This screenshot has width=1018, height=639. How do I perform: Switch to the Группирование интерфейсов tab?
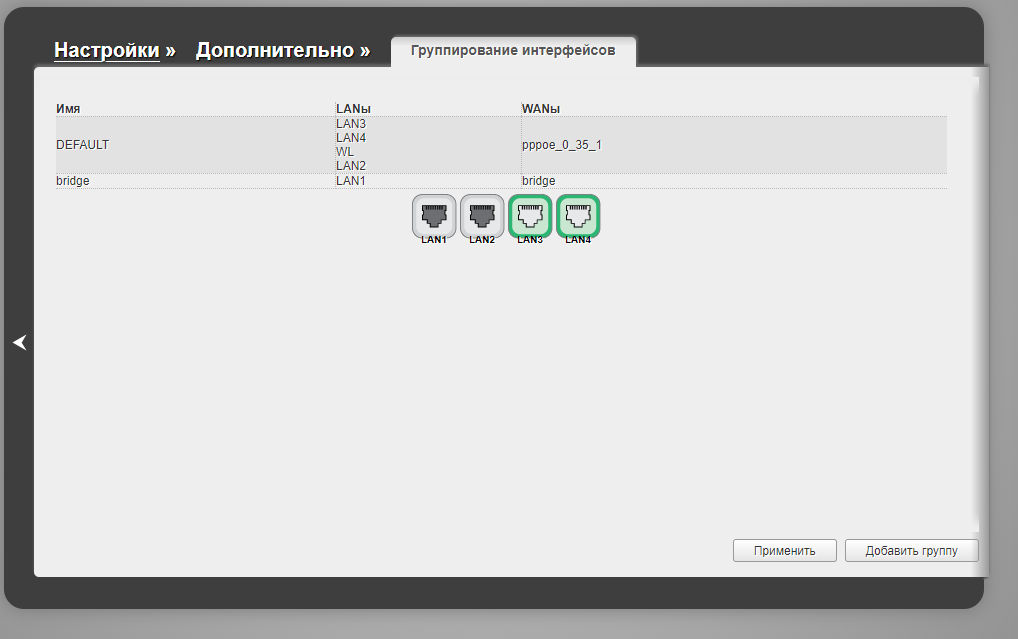tap(513, 50)
